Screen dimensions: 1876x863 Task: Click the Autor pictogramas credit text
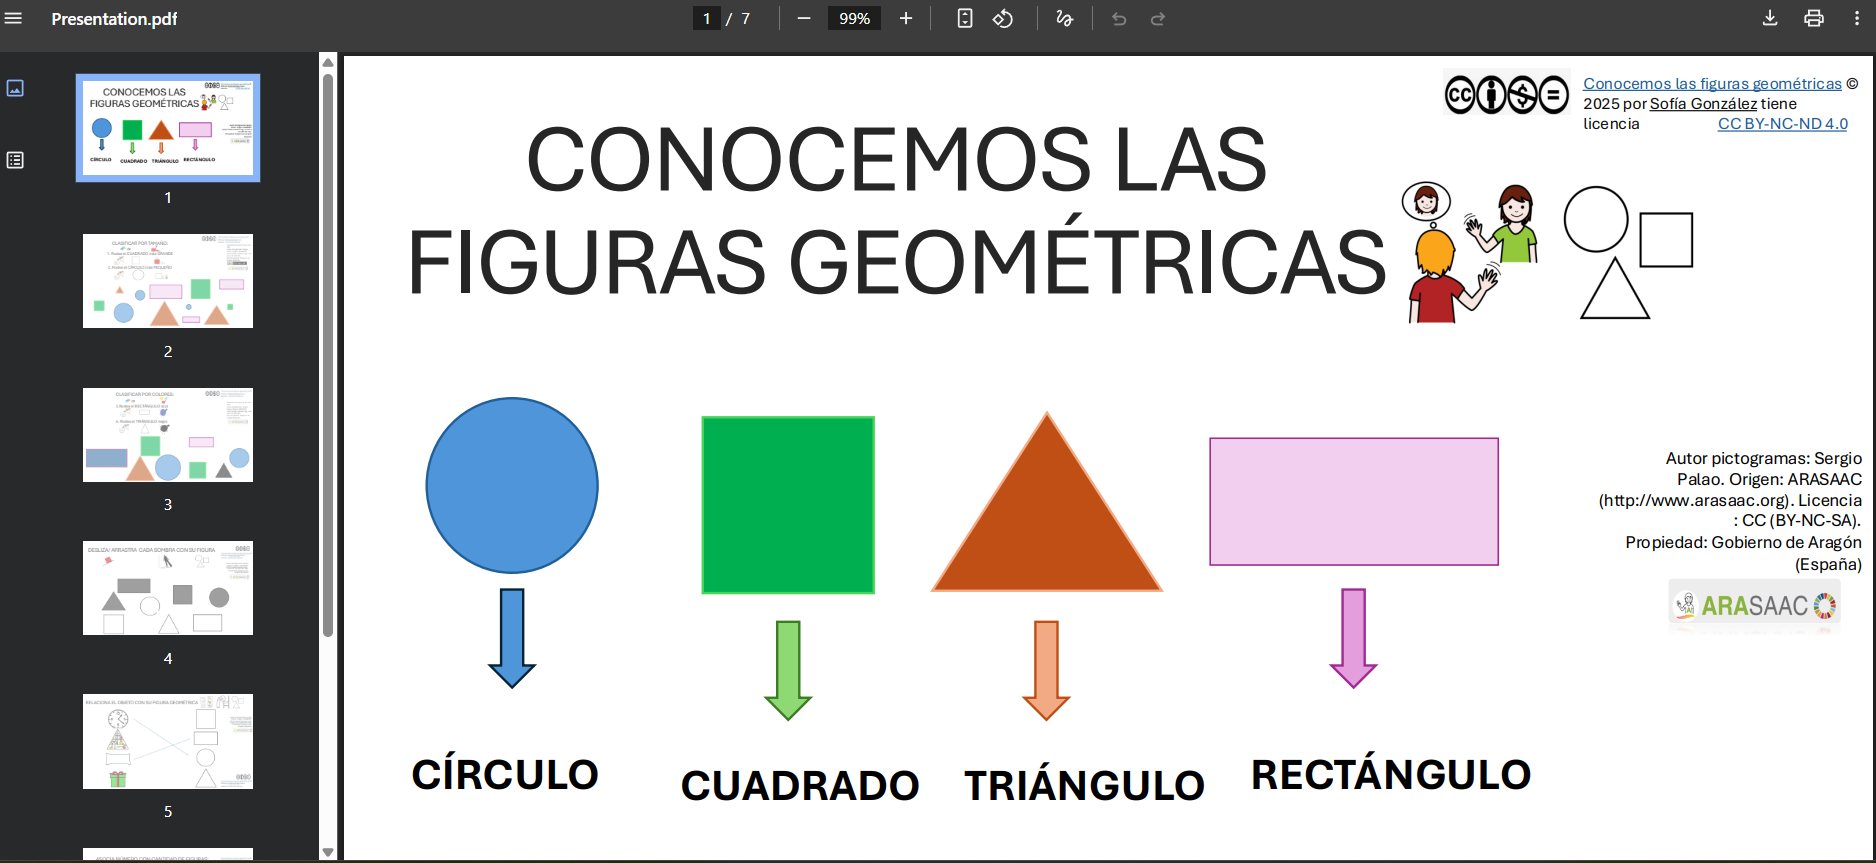point(1730,511)
